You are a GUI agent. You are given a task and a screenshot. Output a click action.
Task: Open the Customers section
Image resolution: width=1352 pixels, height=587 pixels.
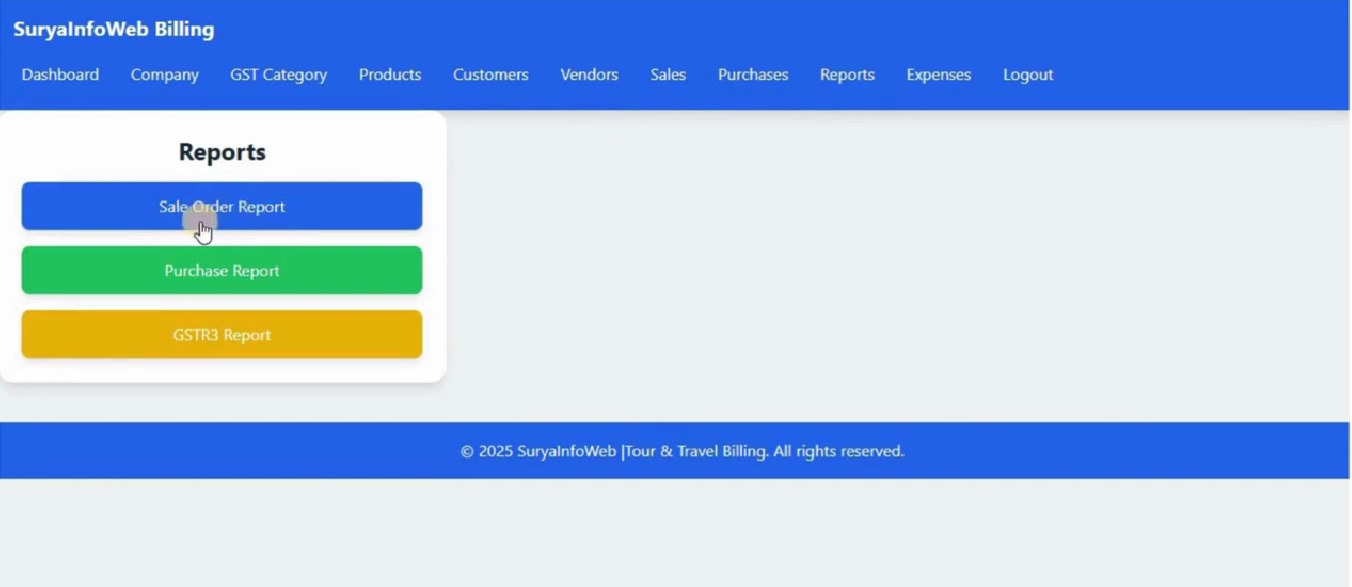click(x=490, y=74)
